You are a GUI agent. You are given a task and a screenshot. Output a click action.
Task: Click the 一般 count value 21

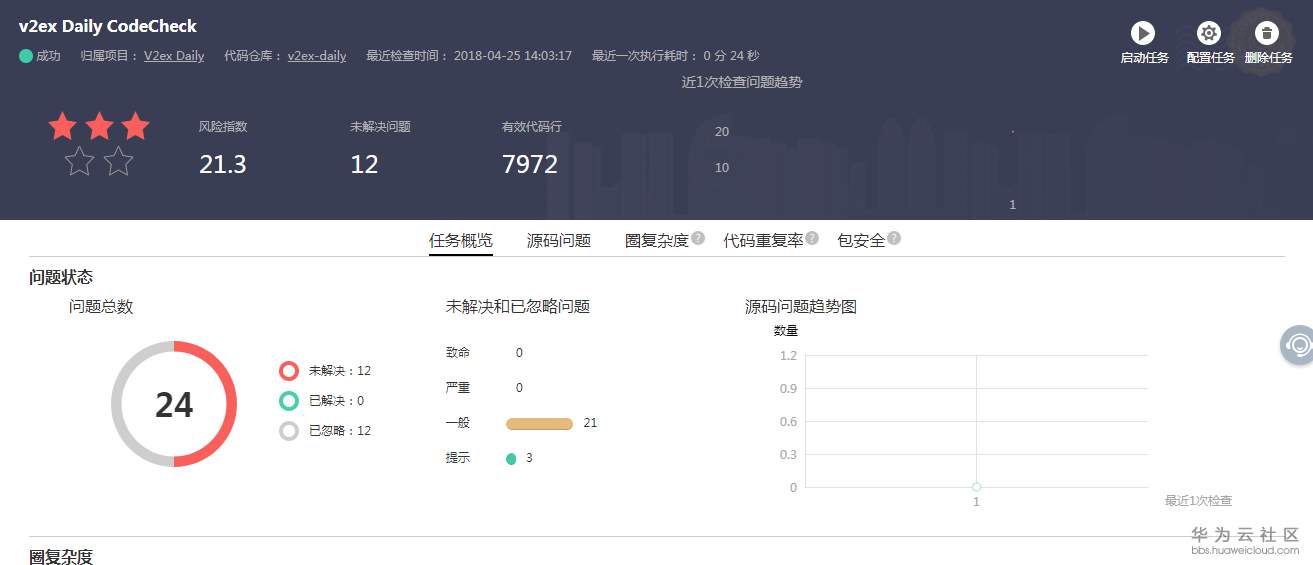point(590,423)
